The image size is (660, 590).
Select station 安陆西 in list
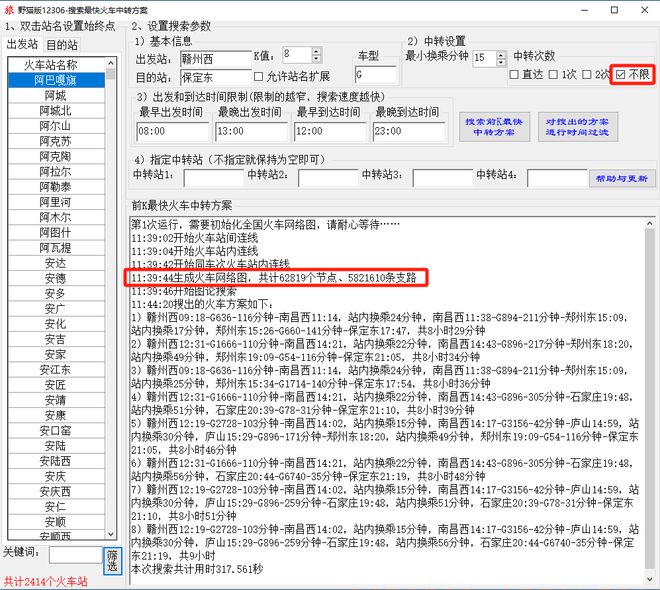coord(56,461)
